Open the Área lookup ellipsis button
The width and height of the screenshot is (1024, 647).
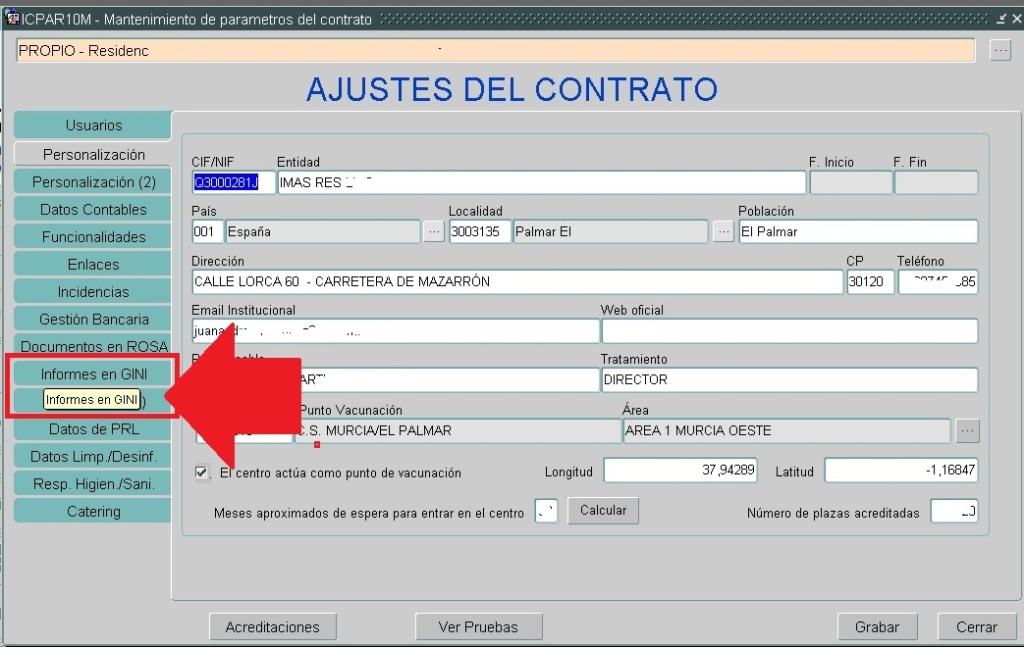[967, 431]
